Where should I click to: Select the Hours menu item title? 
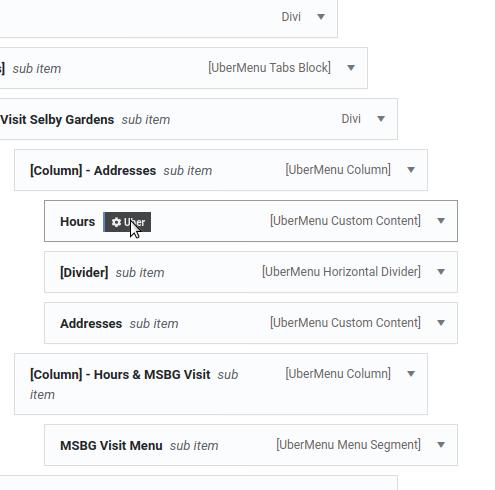coord(77,222)
